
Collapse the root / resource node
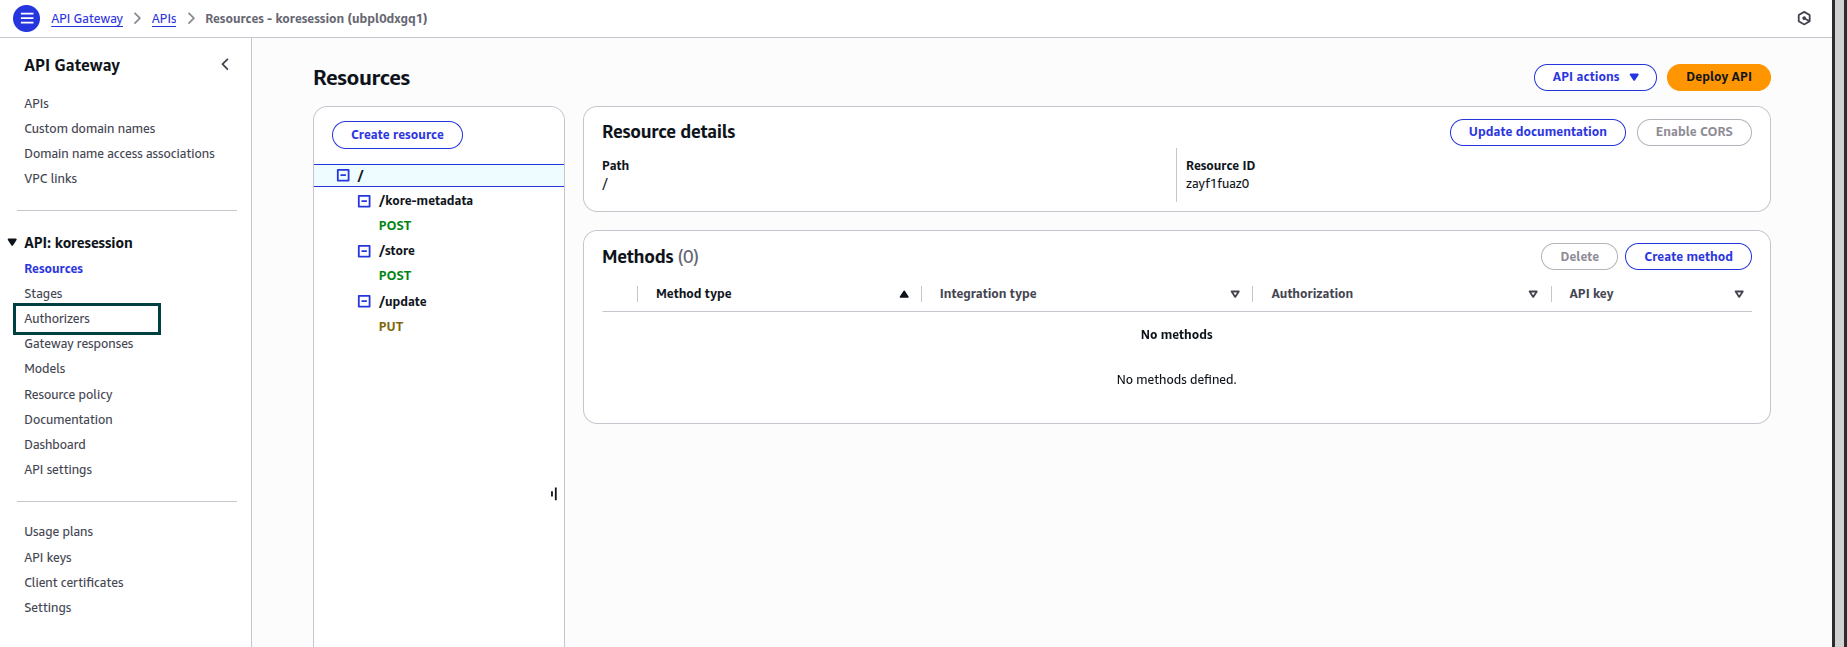(343, 175)
